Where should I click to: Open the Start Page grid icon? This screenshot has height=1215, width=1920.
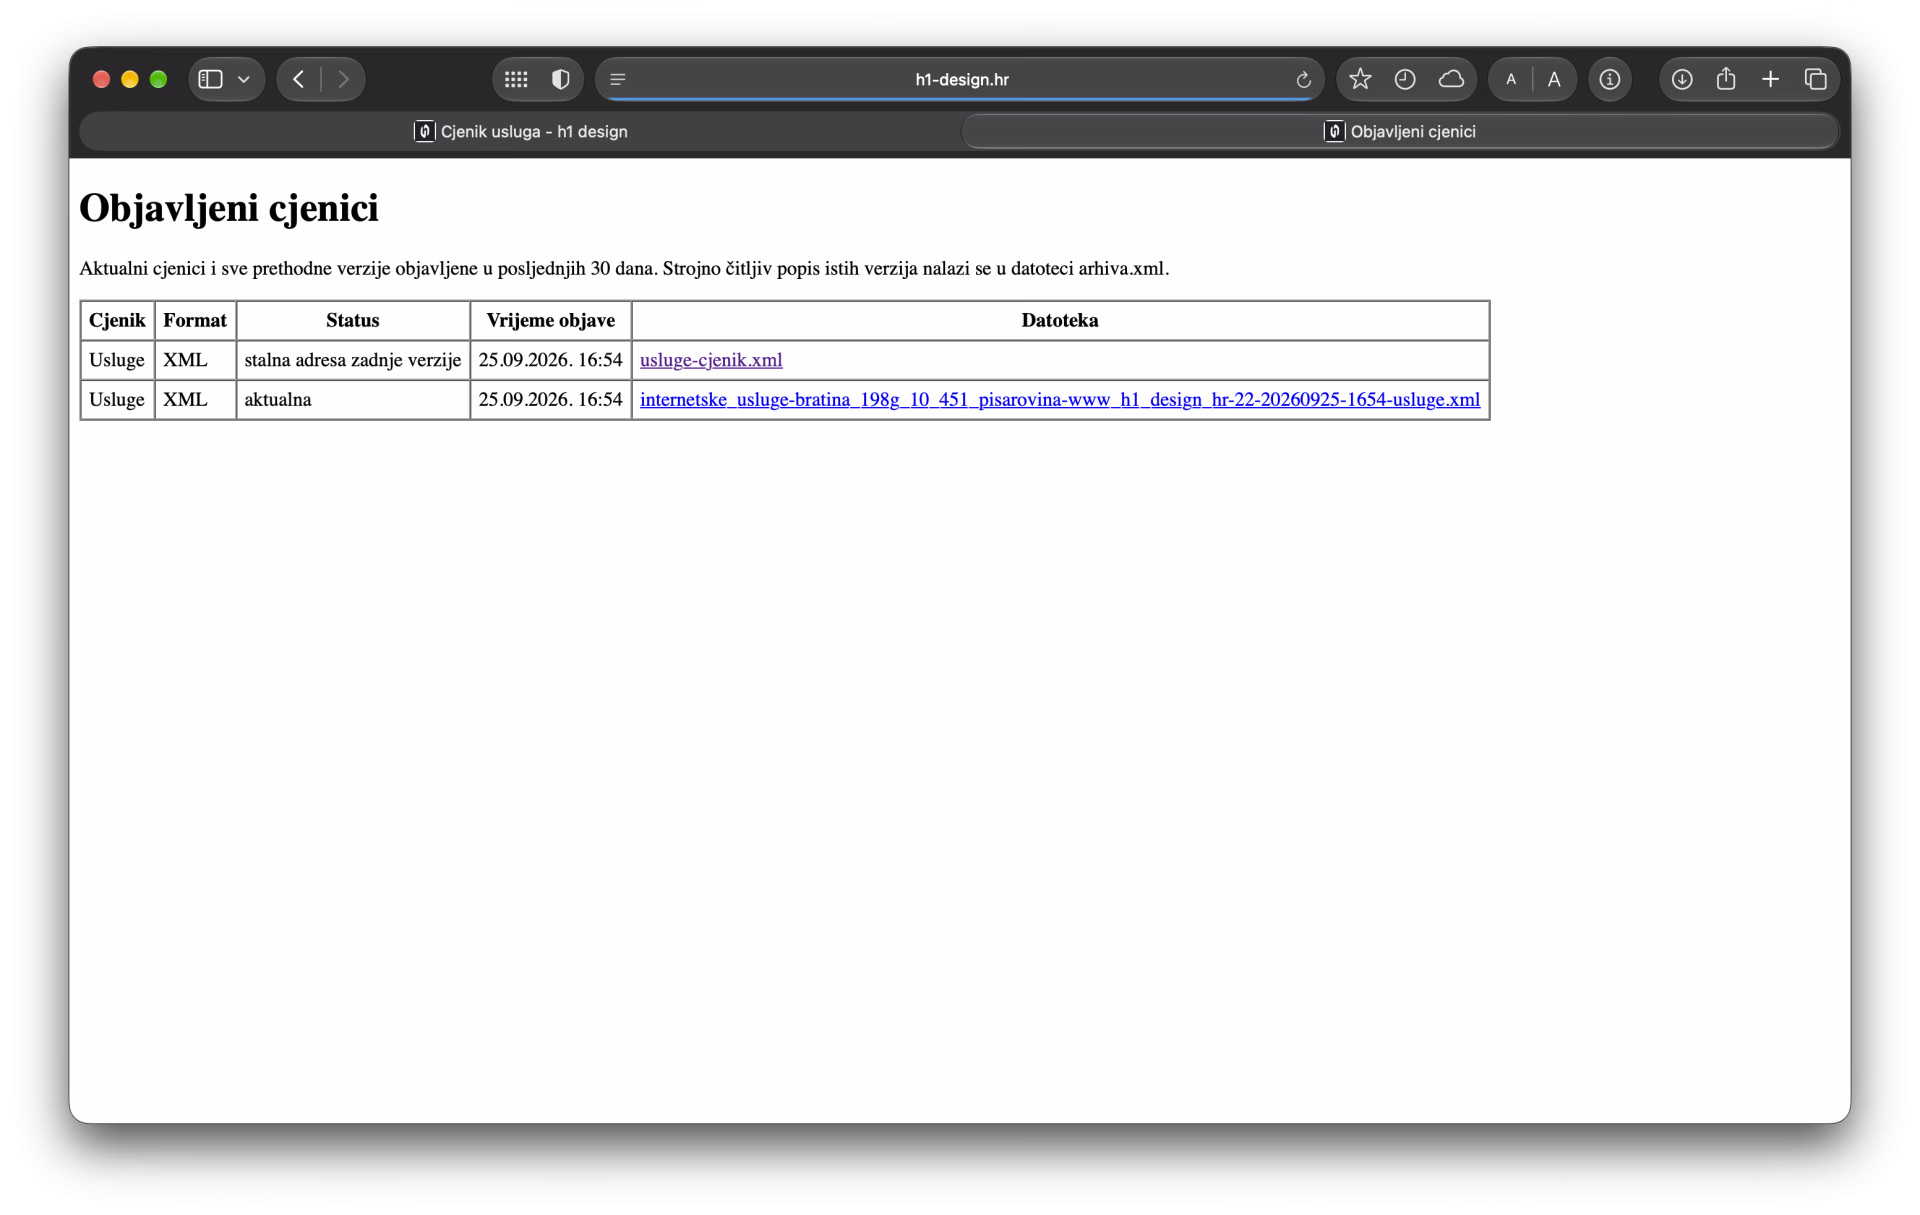(x=516, y=79)
